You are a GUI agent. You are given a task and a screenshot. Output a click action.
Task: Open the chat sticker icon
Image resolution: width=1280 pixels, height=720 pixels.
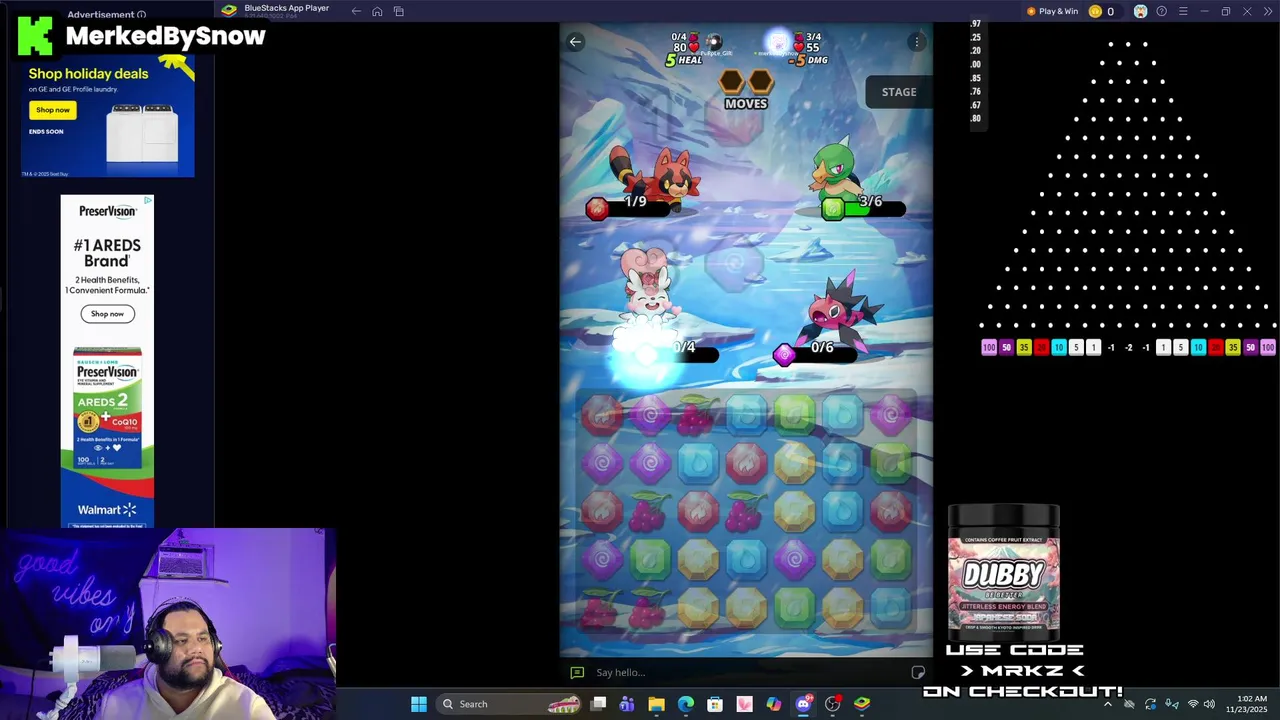click(x=918, y=672)
